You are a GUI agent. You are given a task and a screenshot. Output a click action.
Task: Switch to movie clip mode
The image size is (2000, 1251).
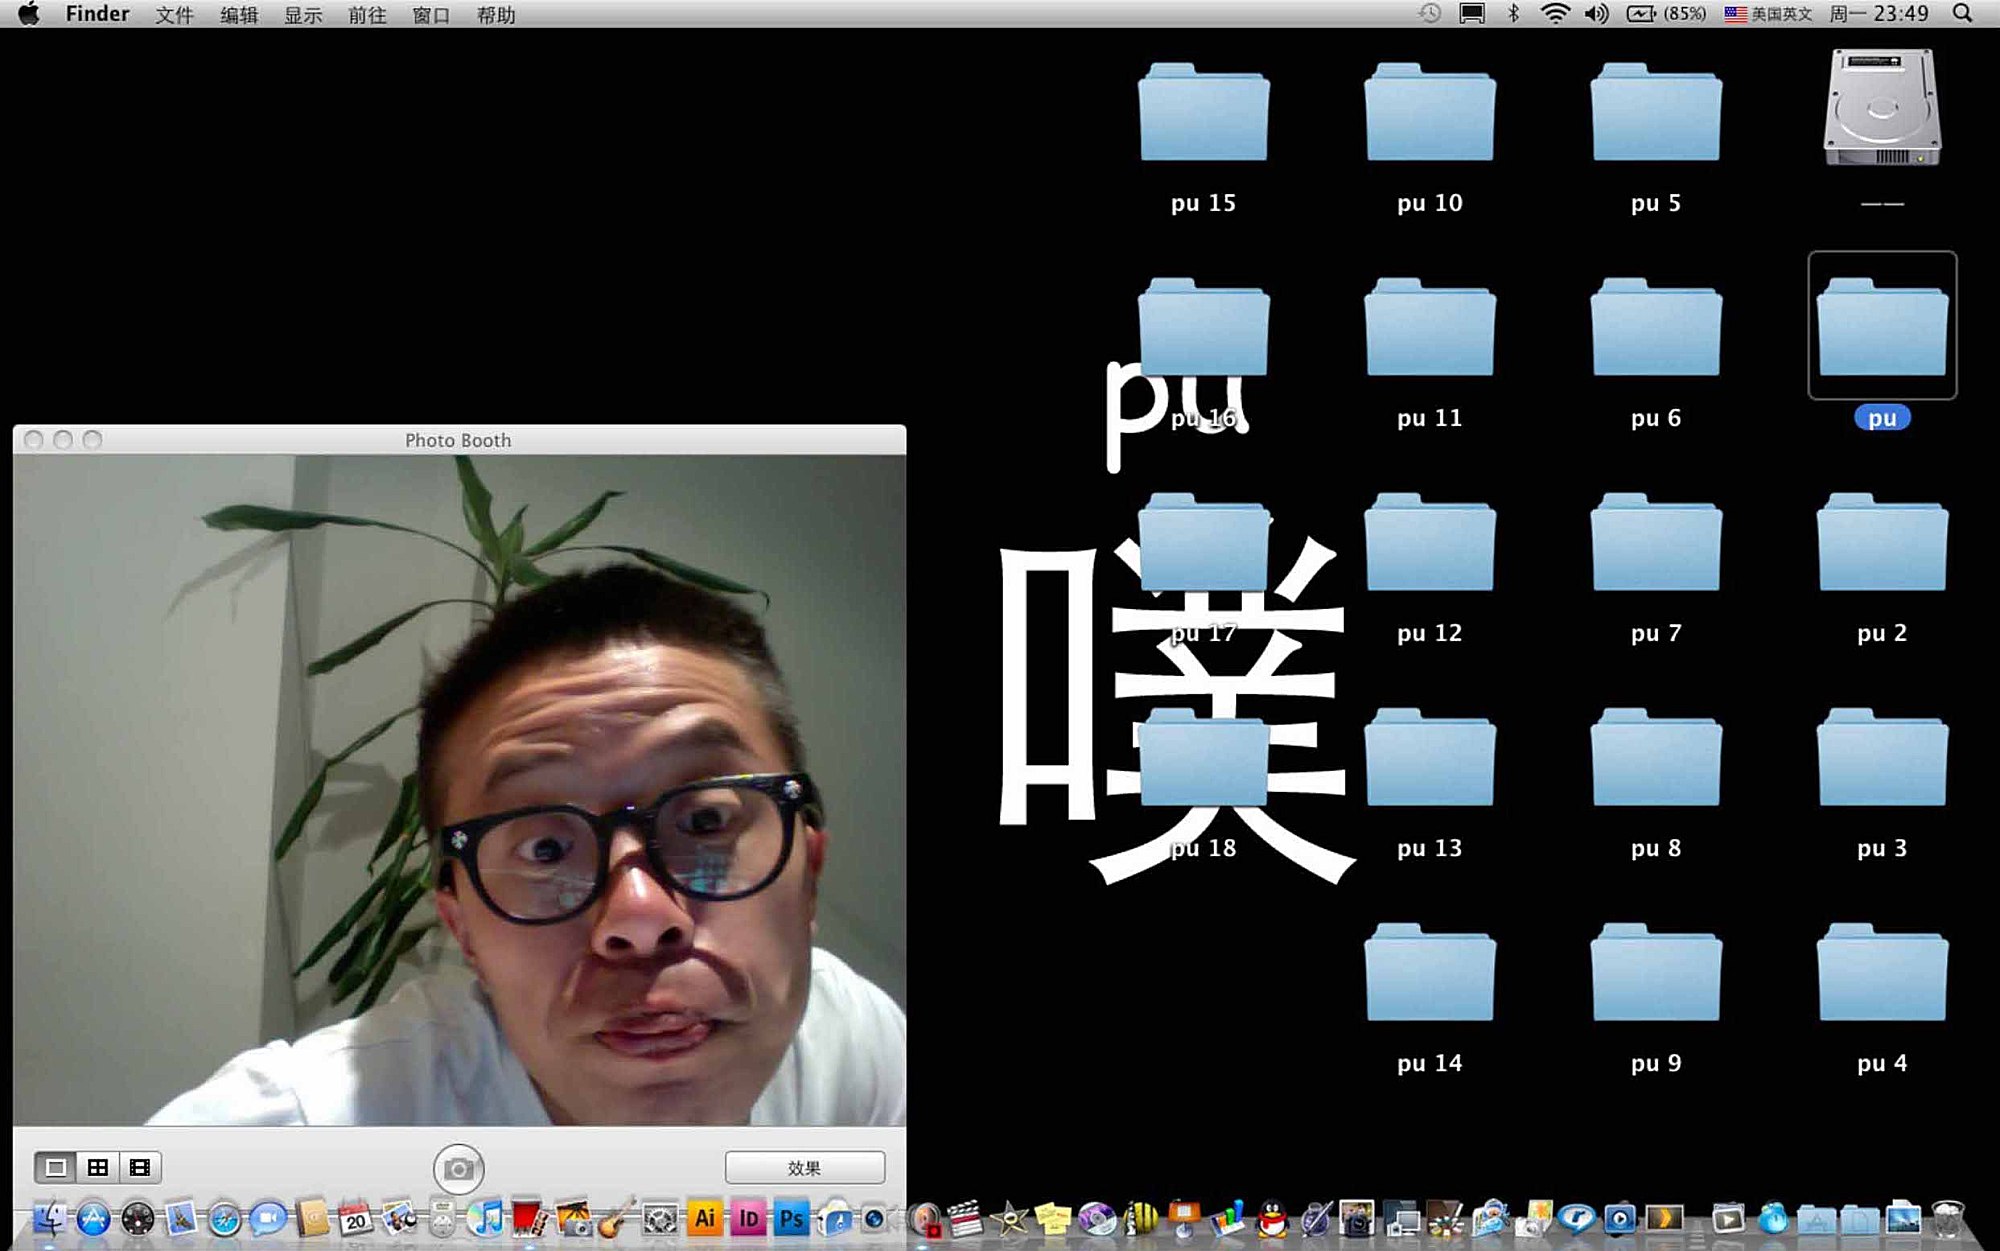[x=140, y=1167]
